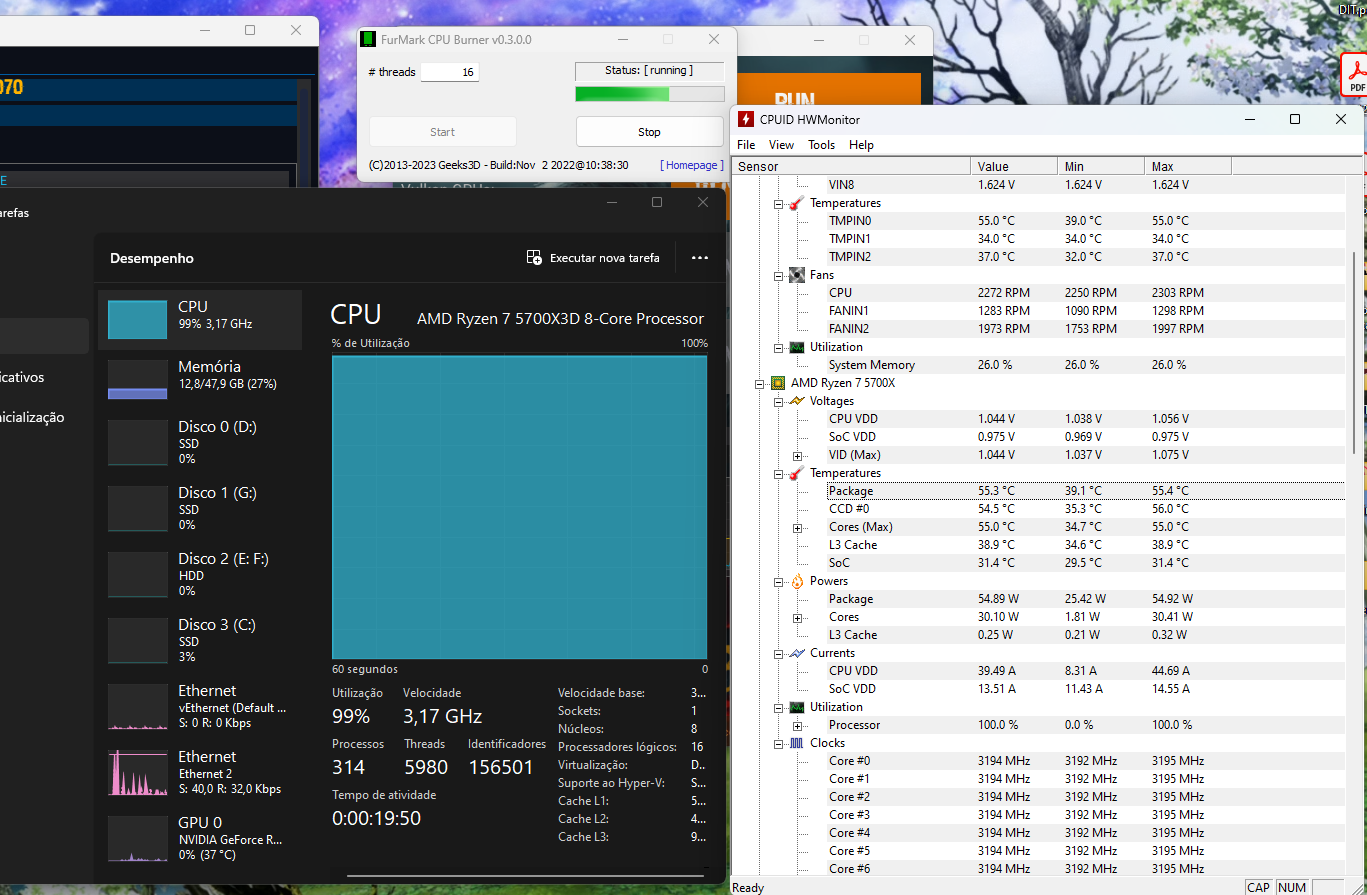
Task: Collapse the Currents tree node
Action: [x=779, y=653]
